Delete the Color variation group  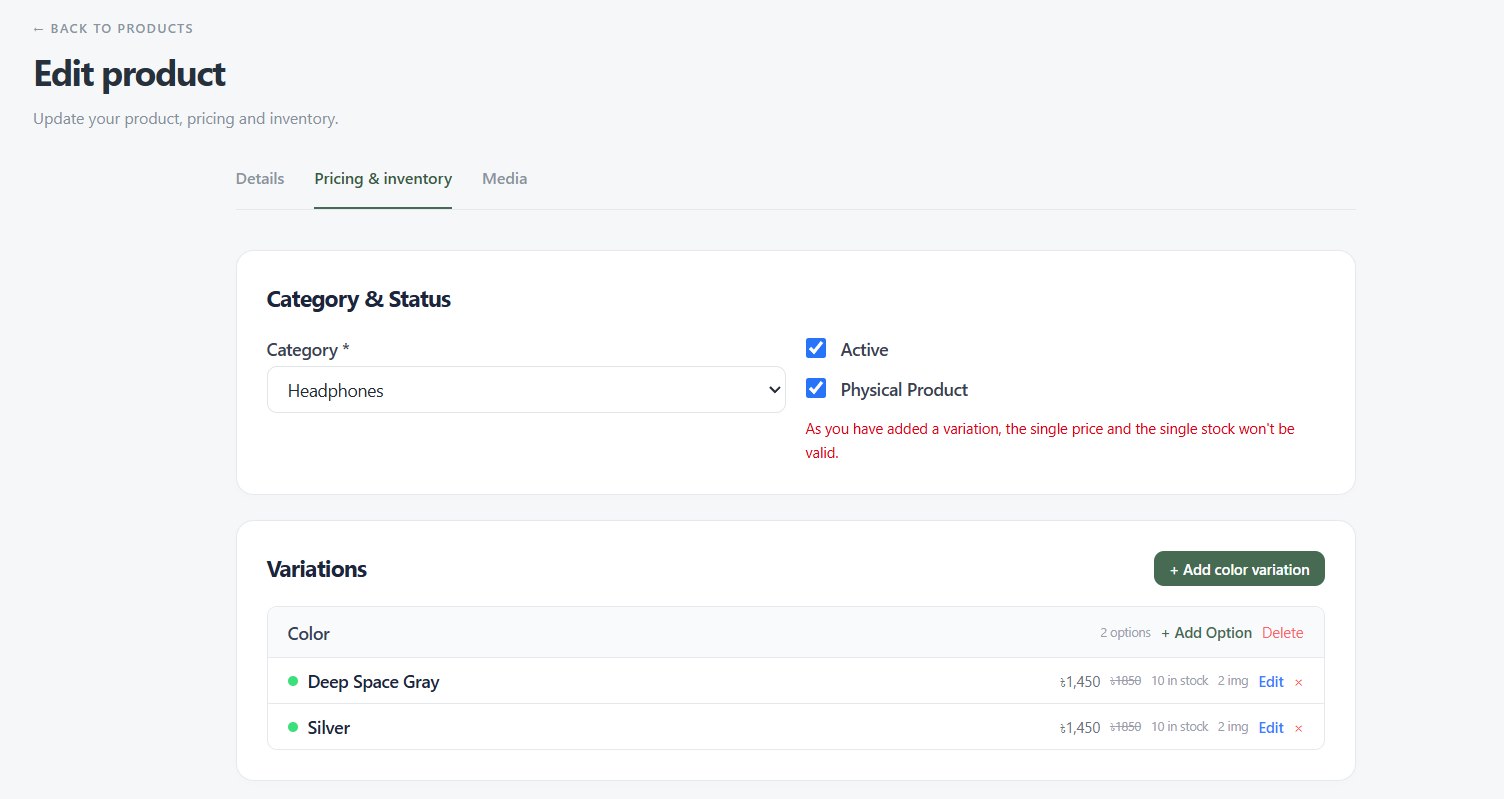(x=1283, y=633)
